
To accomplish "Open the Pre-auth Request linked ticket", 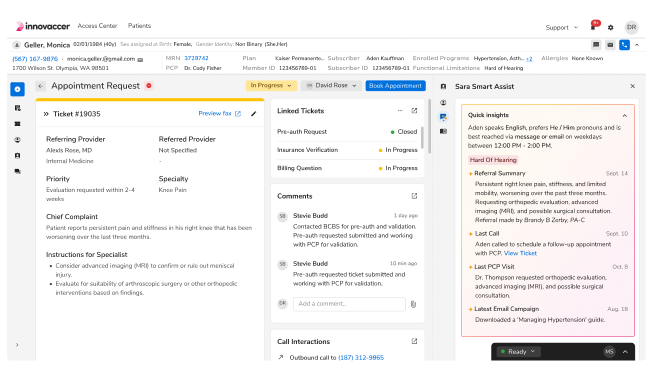I will (347, 132).
